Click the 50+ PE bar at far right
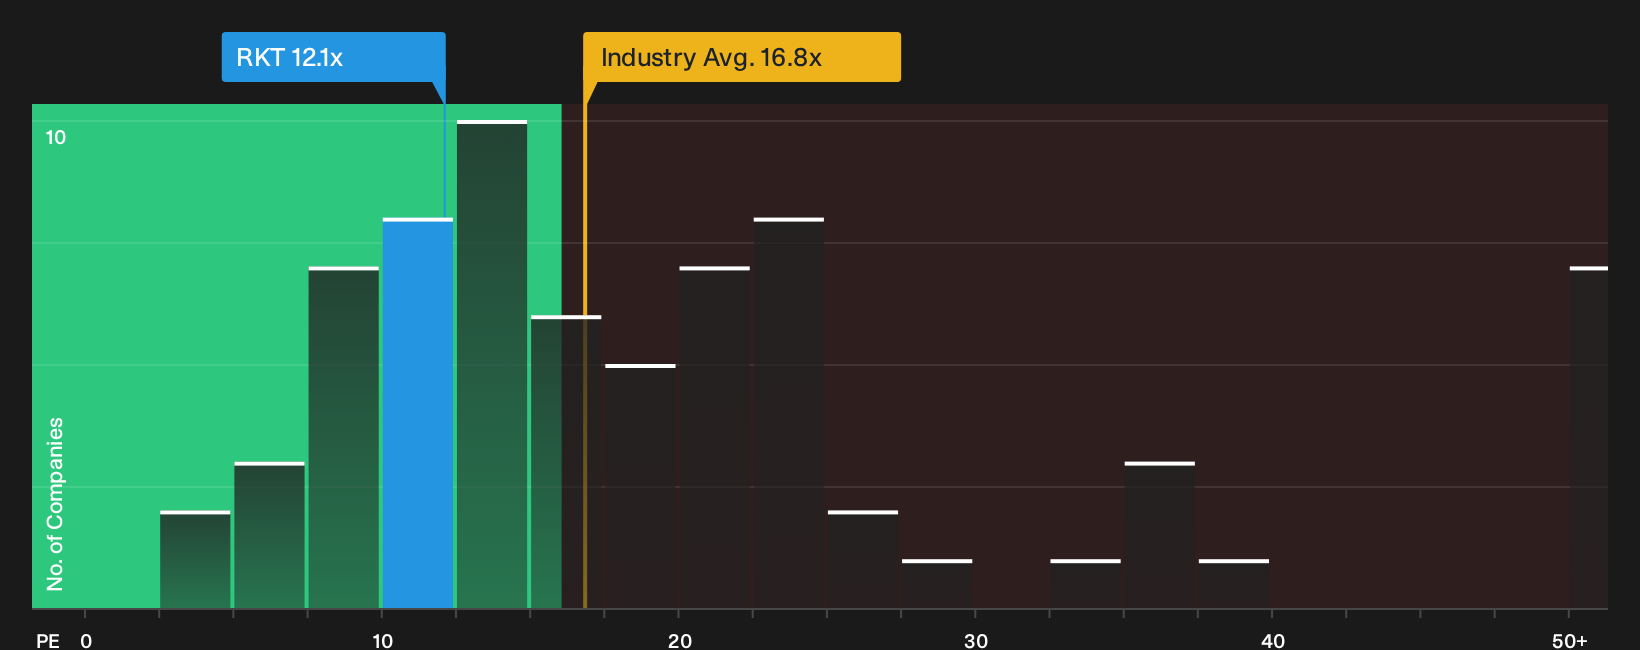 tap(1589, 437)
